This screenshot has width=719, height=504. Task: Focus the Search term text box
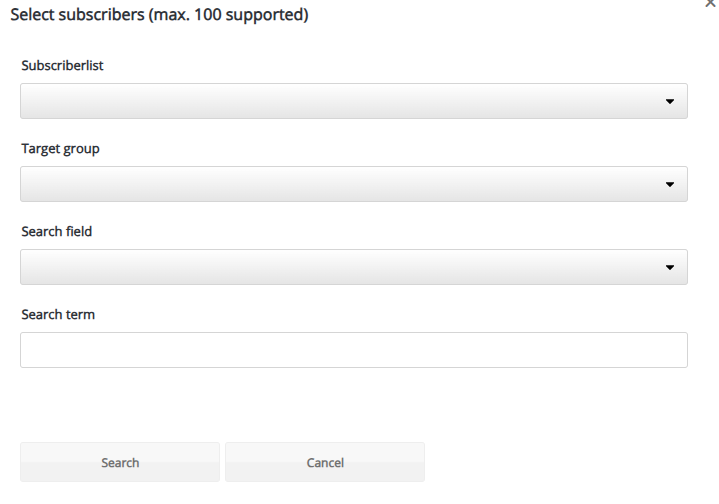pyautogui.click(x=354, y=350)
